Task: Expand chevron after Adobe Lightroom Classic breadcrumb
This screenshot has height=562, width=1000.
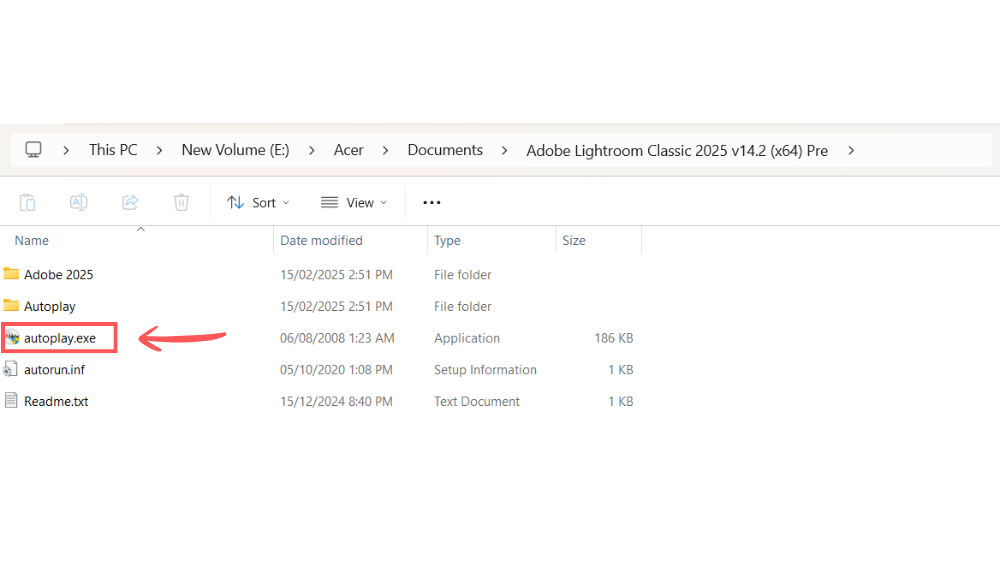Action: tap(851, 150)
